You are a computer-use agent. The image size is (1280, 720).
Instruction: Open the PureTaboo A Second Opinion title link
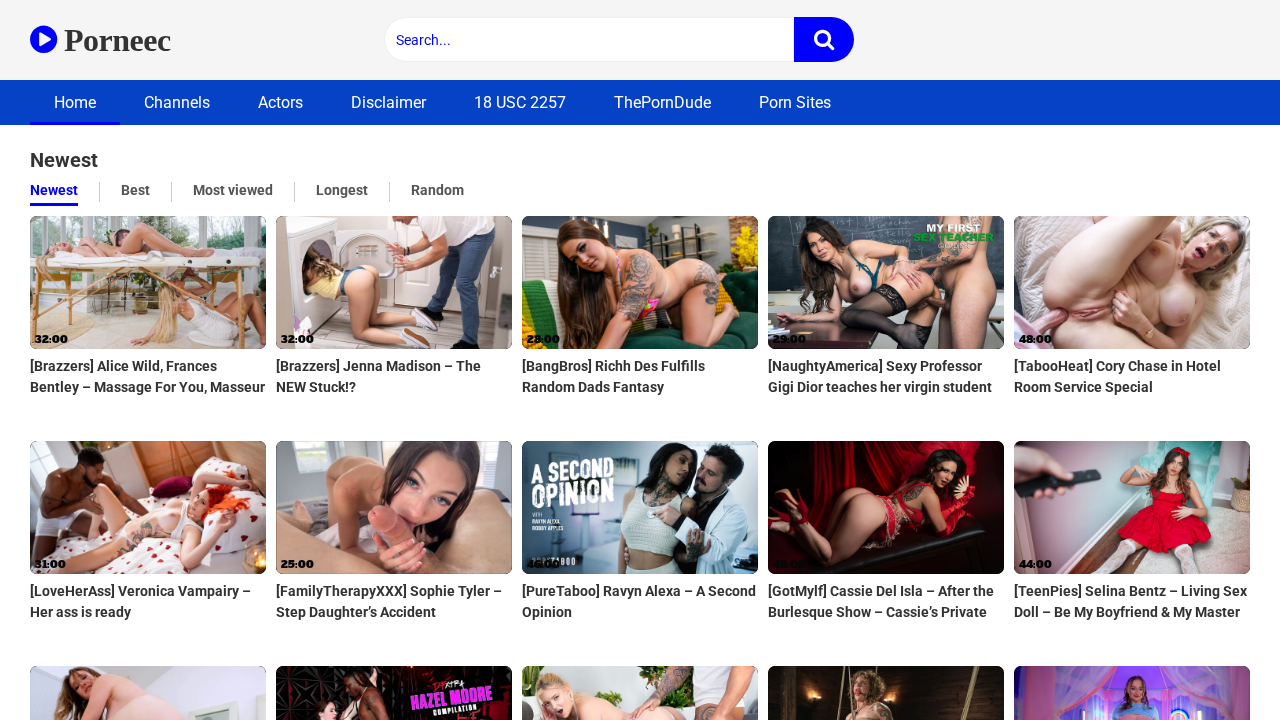point(640,602)
